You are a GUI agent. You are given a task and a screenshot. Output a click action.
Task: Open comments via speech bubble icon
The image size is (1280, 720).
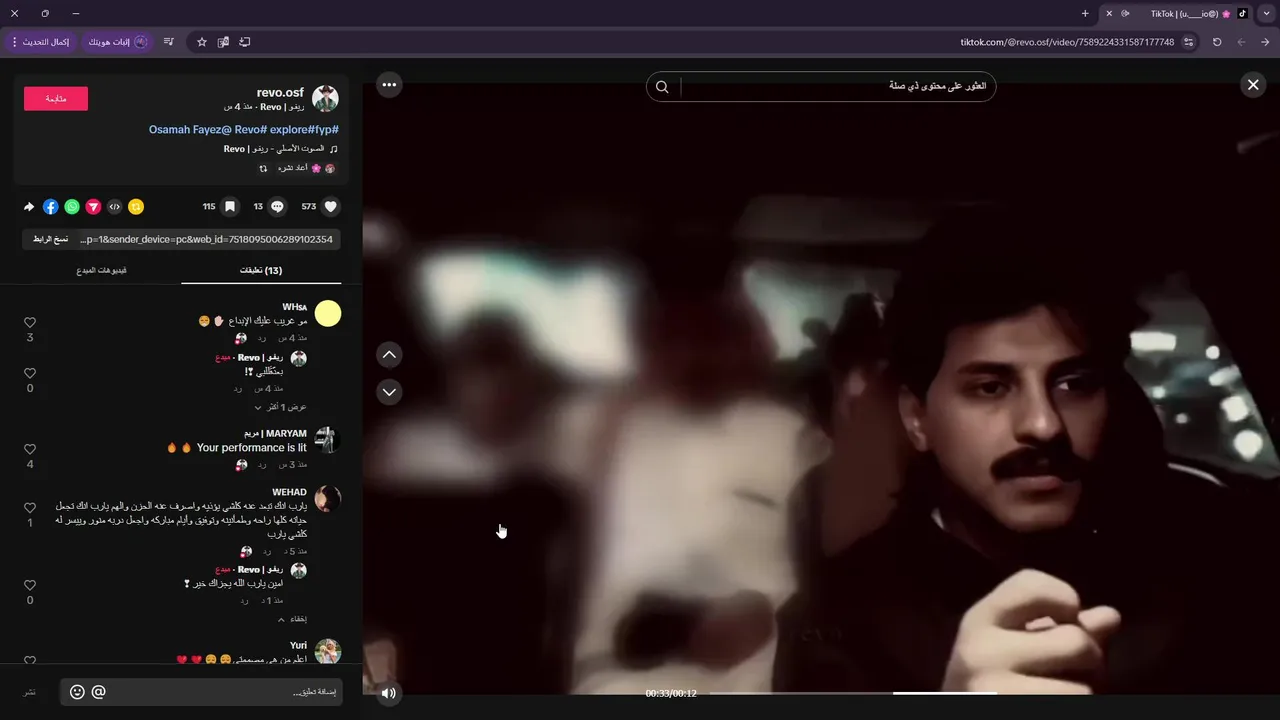pyautogui.click(x=278, y=207)
